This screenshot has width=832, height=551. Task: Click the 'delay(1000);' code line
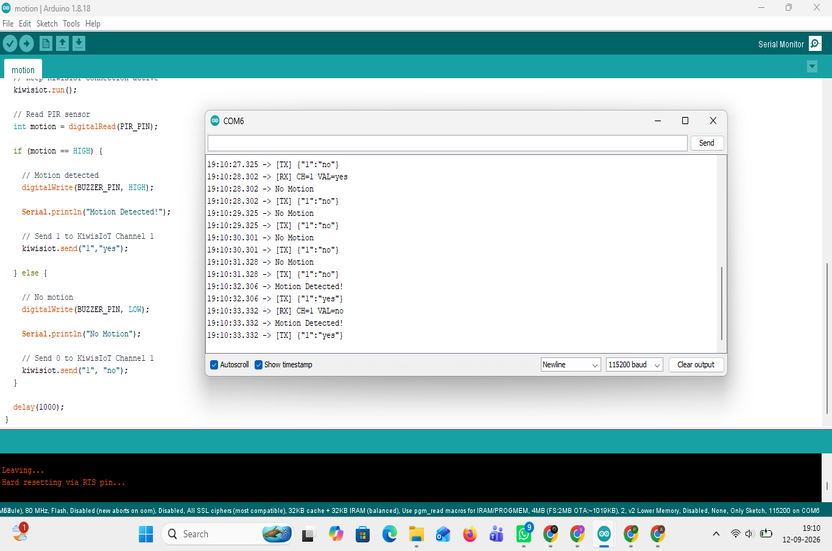(38, 407)
